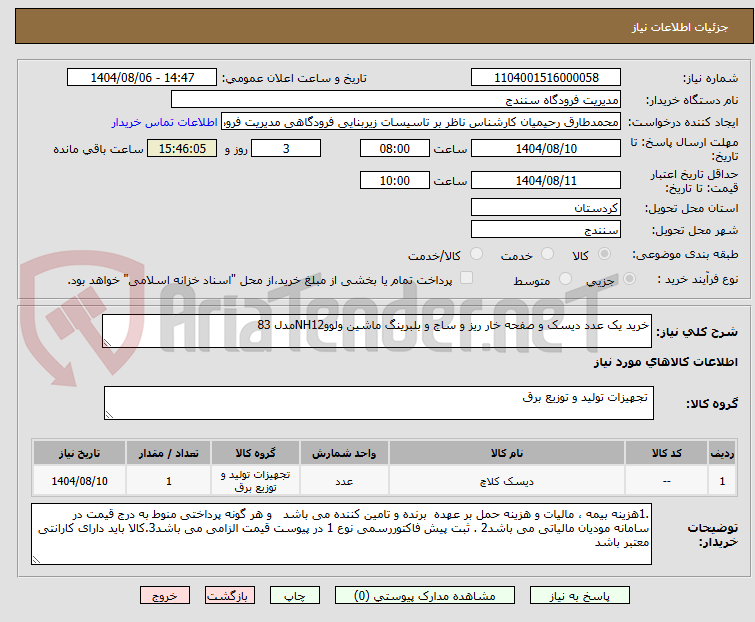Click the ردیف column header

tap(722, 454)
